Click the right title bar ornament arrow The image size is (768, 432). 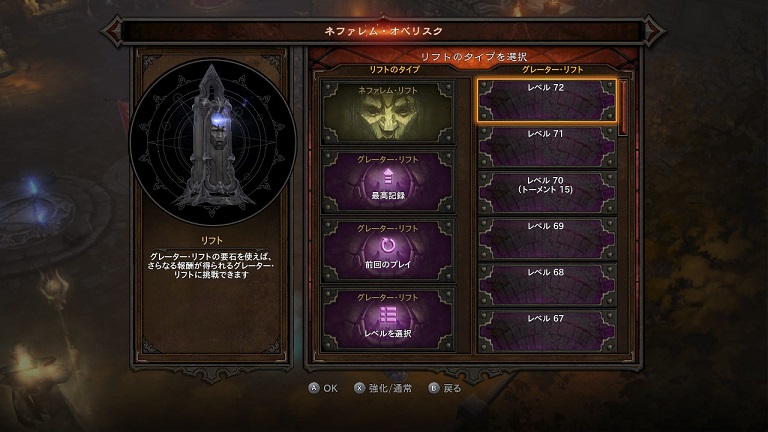click(653, 31)
